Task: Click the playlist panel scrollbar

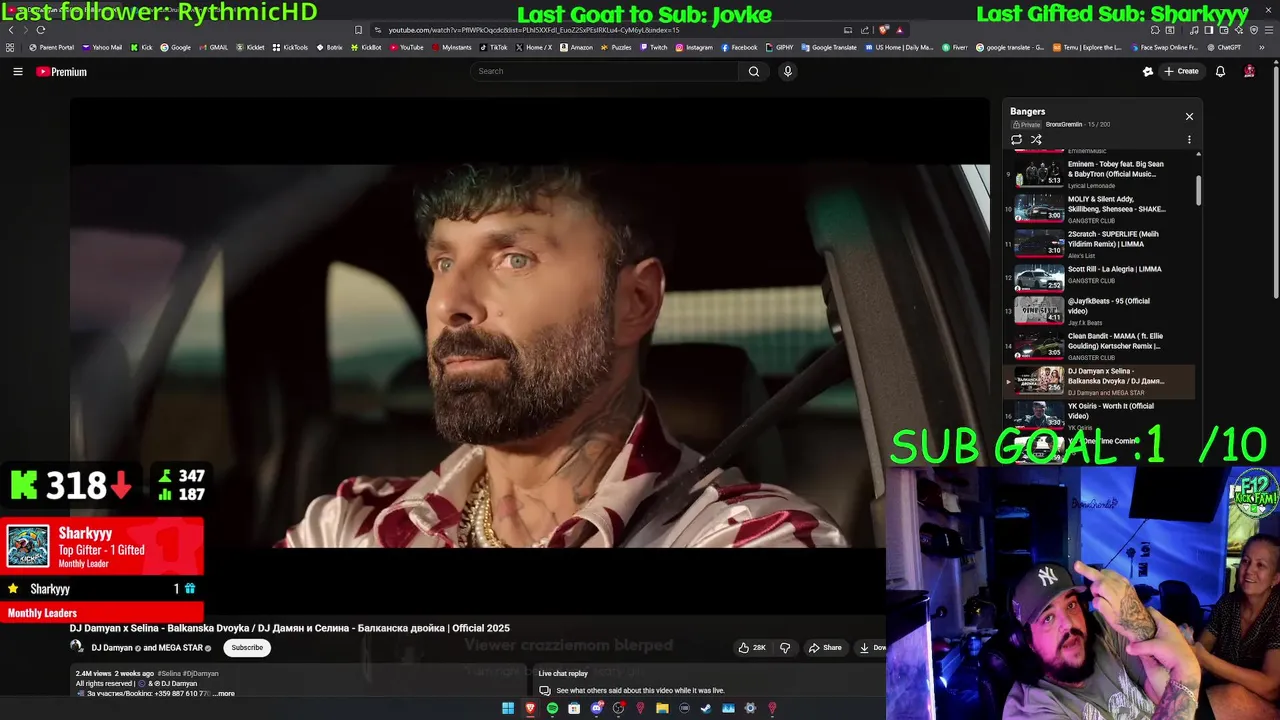Action: coord(1198,190)
